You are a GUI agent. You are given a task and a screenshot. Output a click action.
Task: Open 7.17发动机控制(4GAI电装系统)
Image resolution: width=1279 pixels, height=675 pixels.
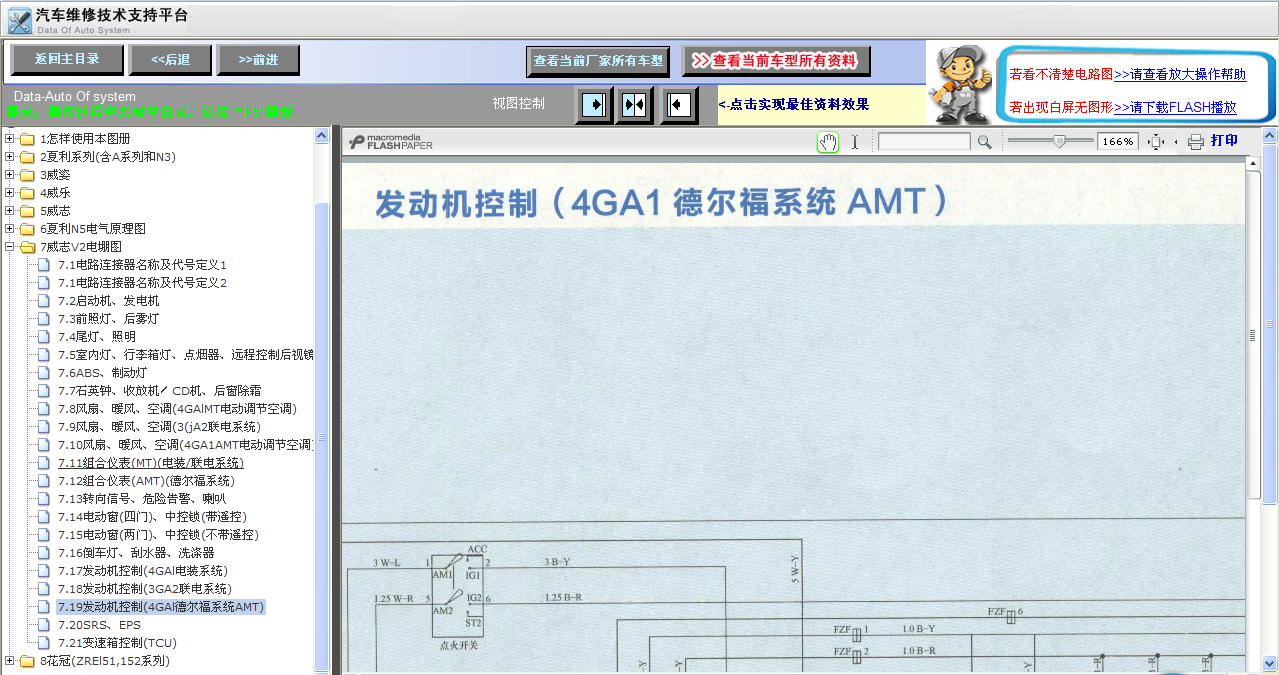tap(142, 571)
